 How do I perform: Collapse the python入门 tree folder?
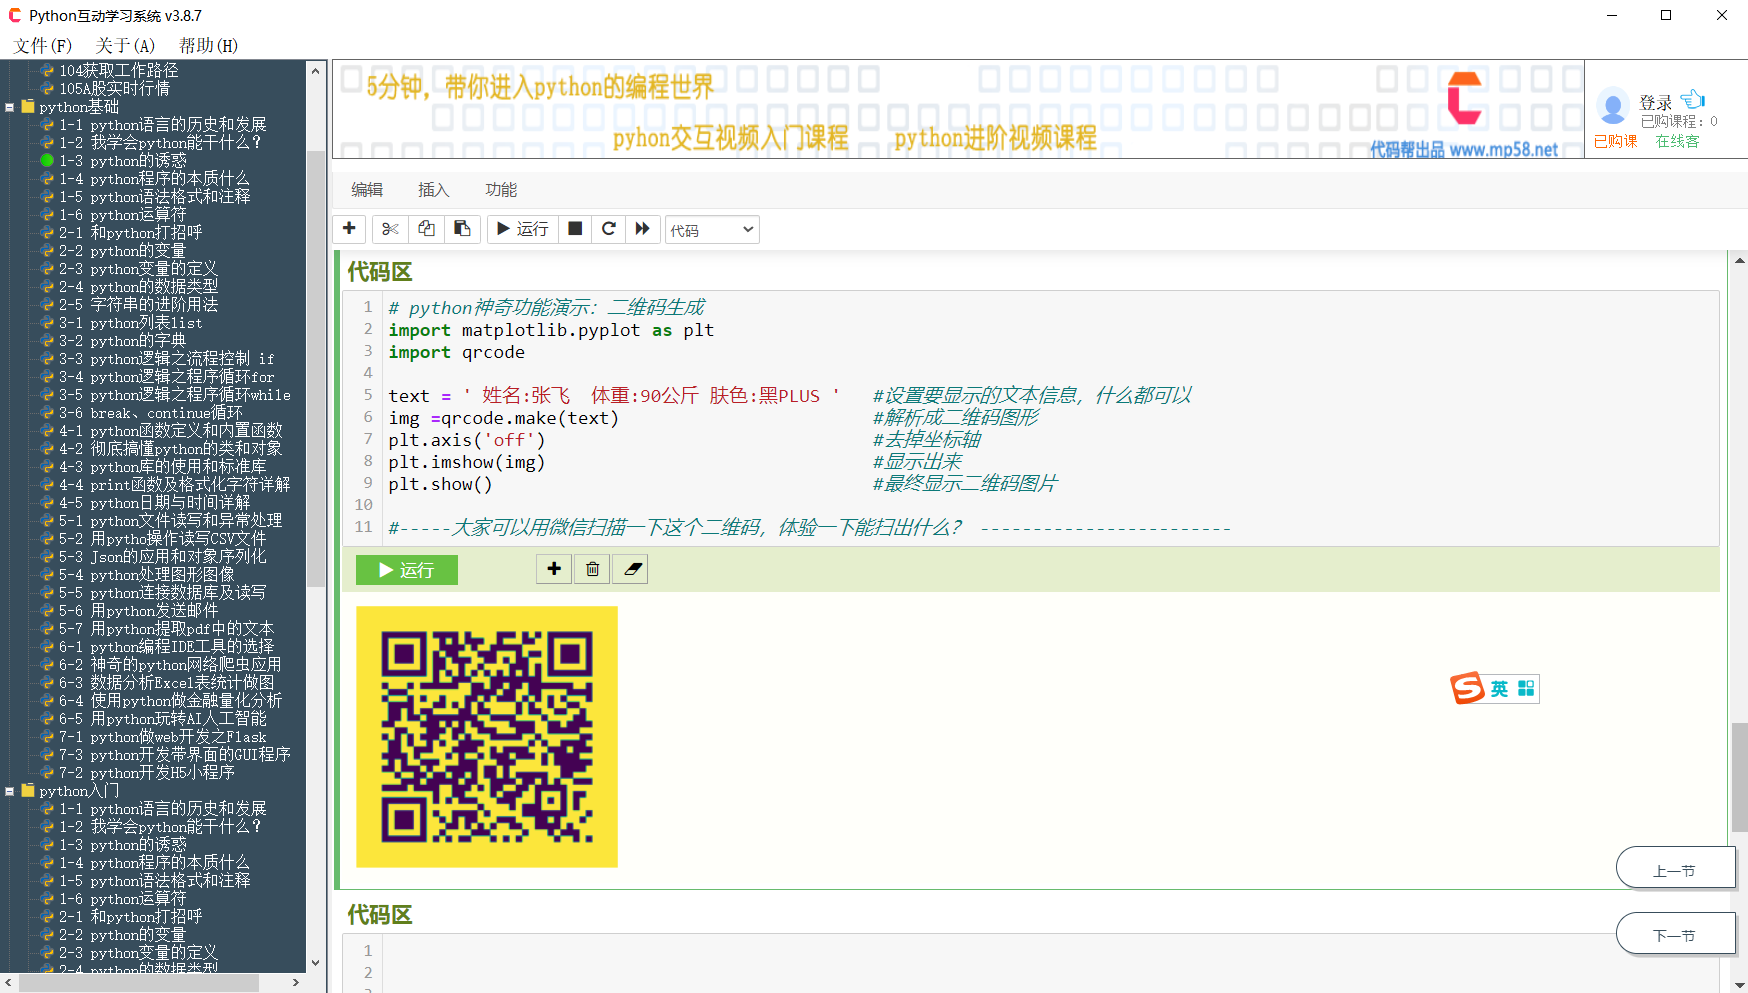9,791
